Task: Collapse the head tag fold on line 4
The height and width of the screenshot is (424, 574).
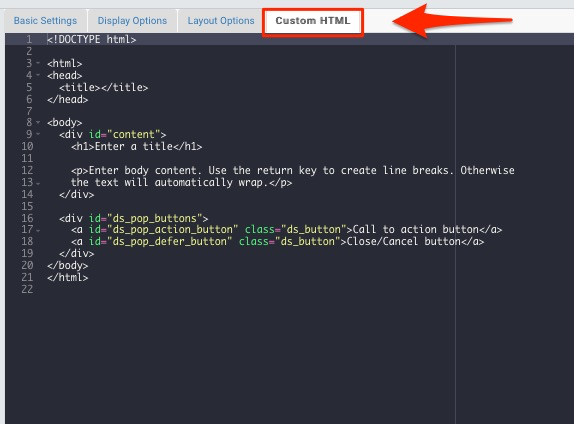Action: [38, 75]
